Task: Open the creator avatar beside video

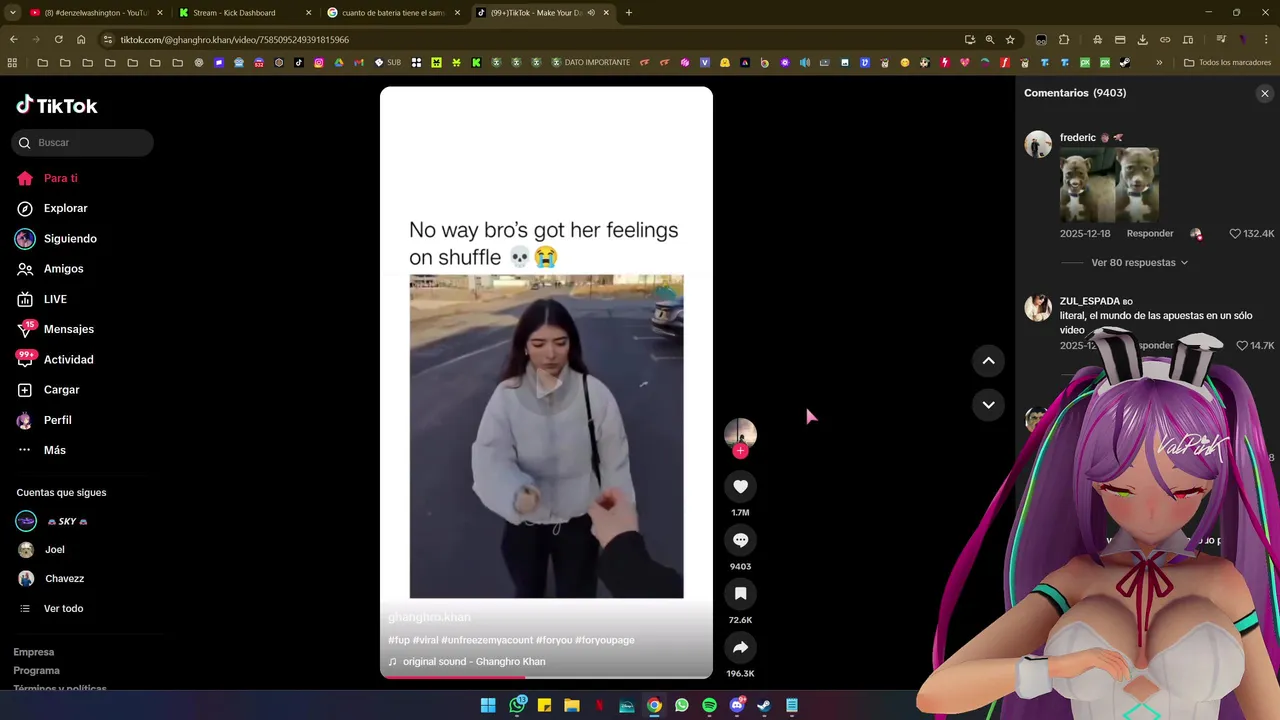Action: [x=740, y=434]
